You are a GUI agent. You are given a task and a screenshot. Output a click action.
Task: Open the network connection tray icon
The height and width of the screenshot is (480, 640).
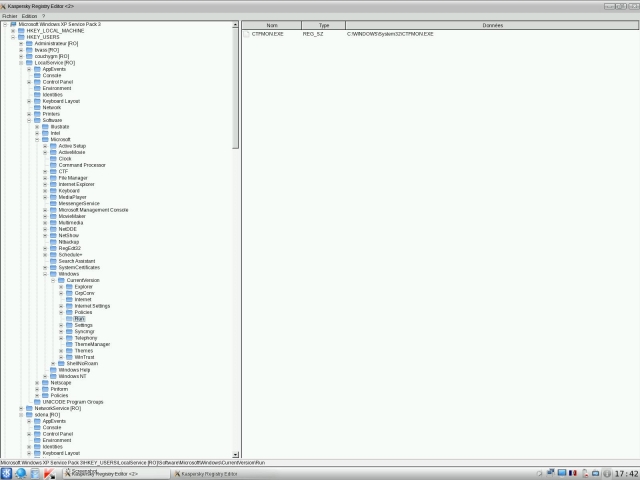(x=550, y=473)
